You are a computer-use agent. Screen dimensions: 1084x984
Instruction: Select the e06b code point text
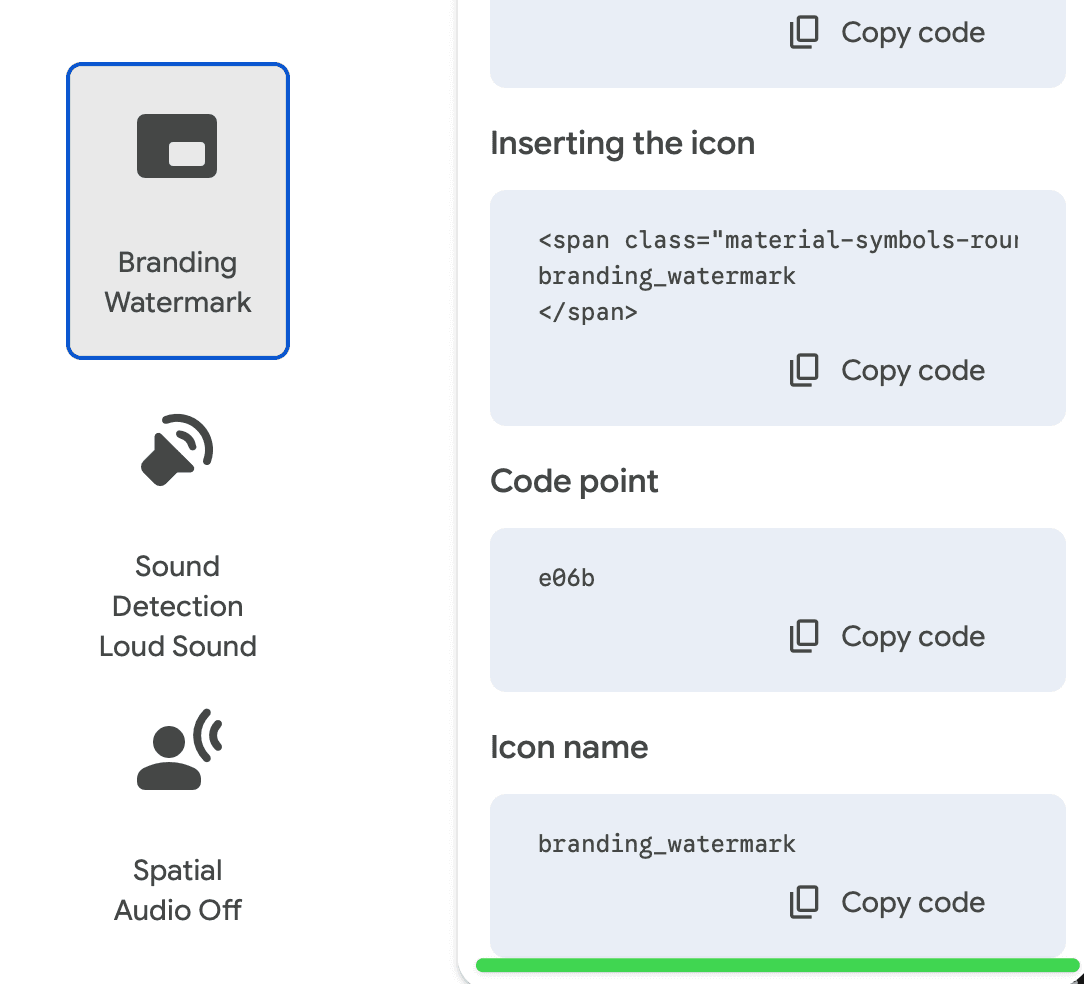pyautogui.click(x=566, y=575)
